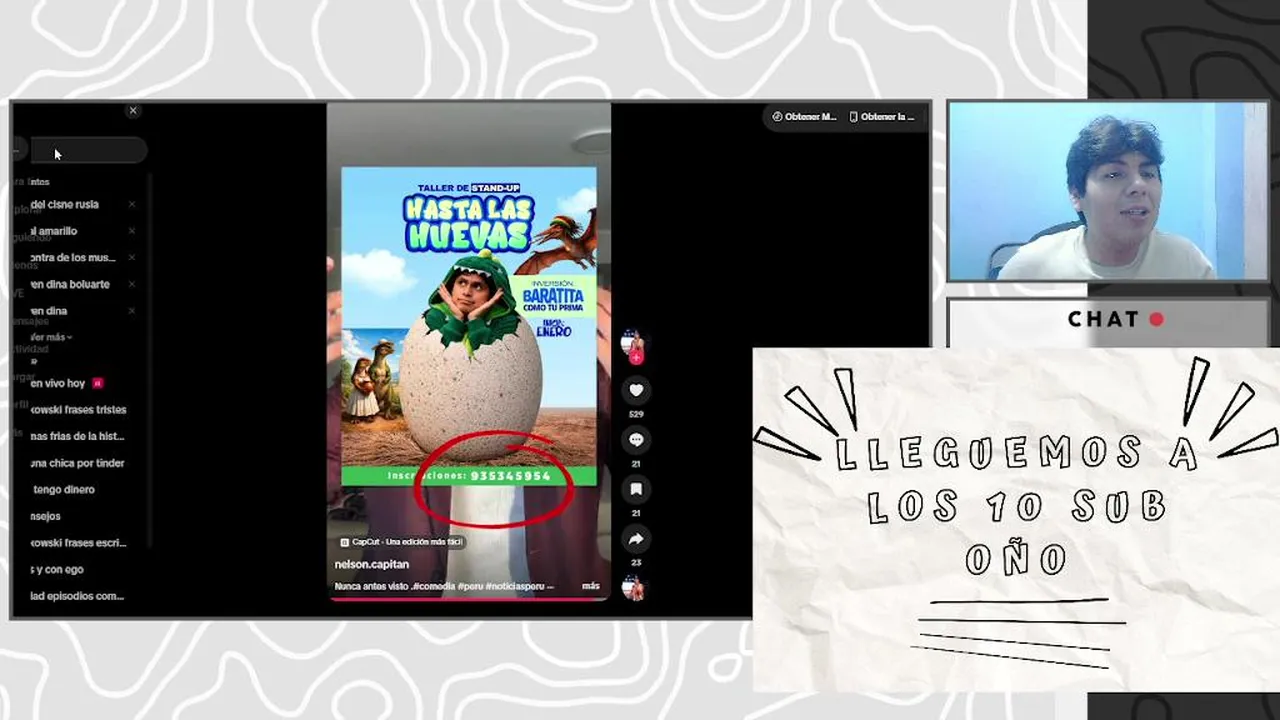Select 'una chica por tinder' suggestion
The image size is (1280, 720).
tap(77, 463)
